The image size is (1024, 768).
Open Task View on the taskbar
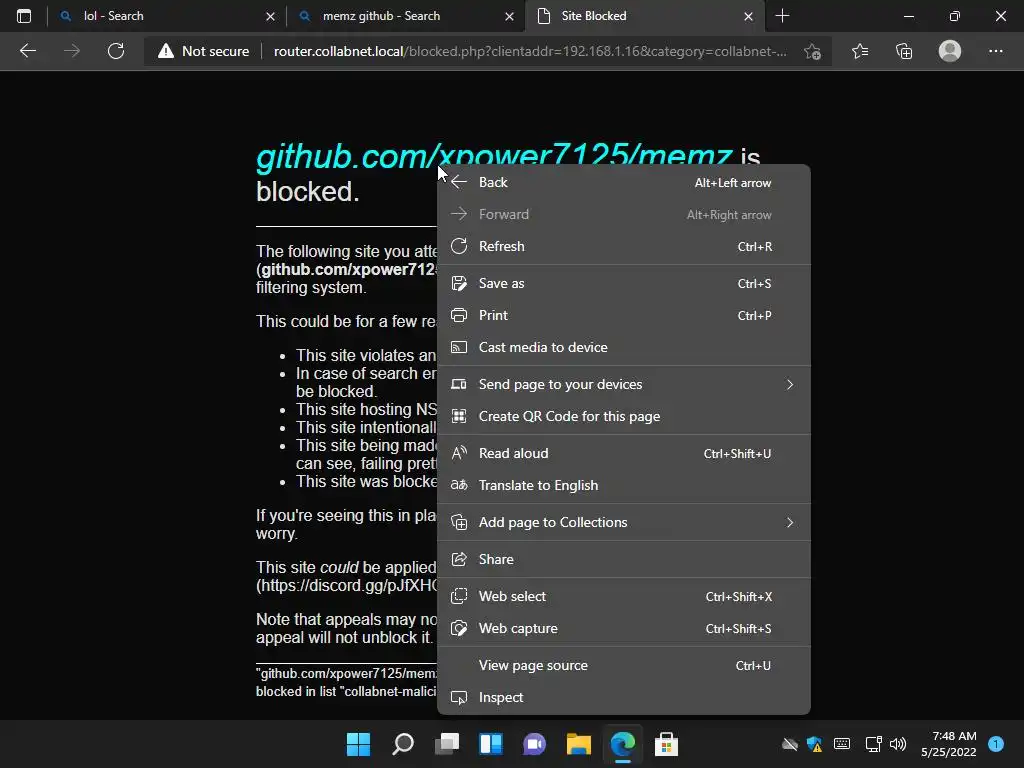(x=447, y=744)
